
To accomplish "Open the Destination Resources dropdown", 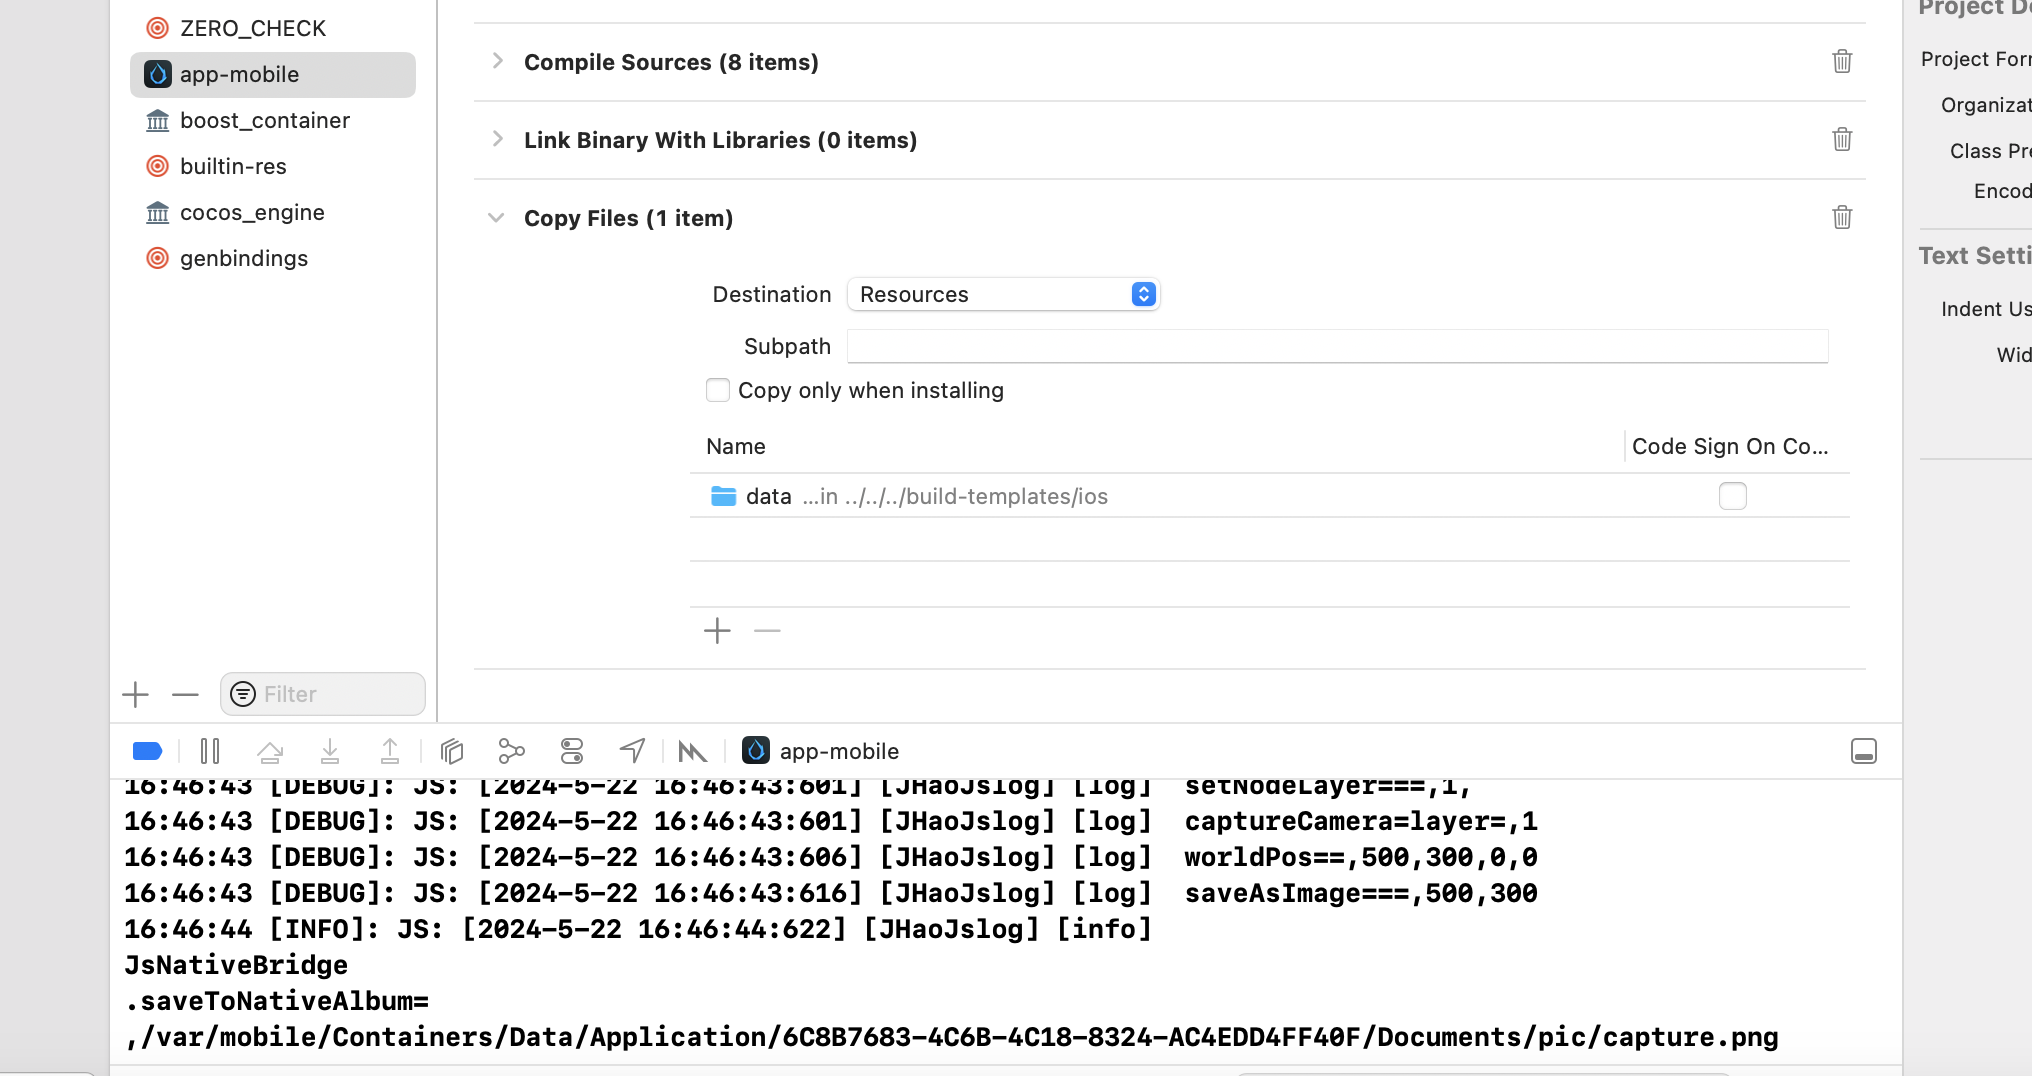I will 1003,294.
